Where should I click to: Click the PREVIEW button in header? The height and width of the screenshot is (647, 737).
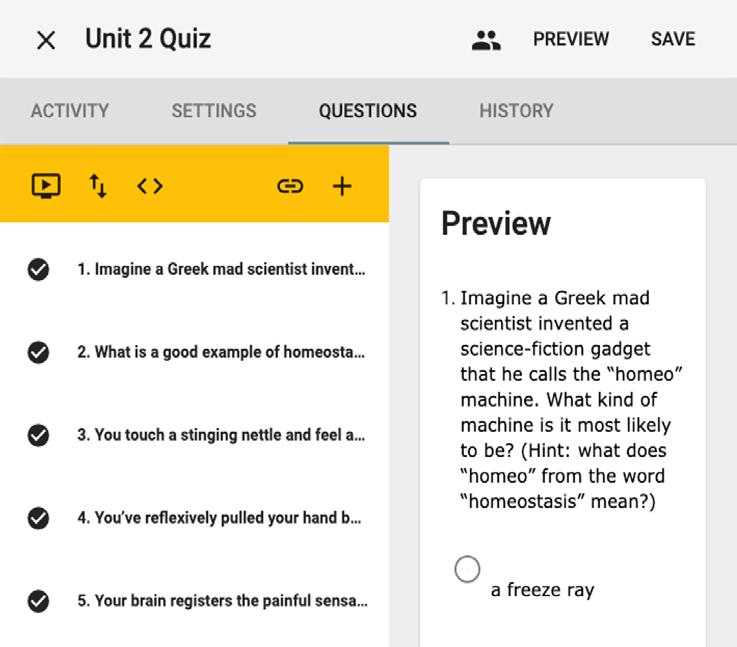click(571, 39)
